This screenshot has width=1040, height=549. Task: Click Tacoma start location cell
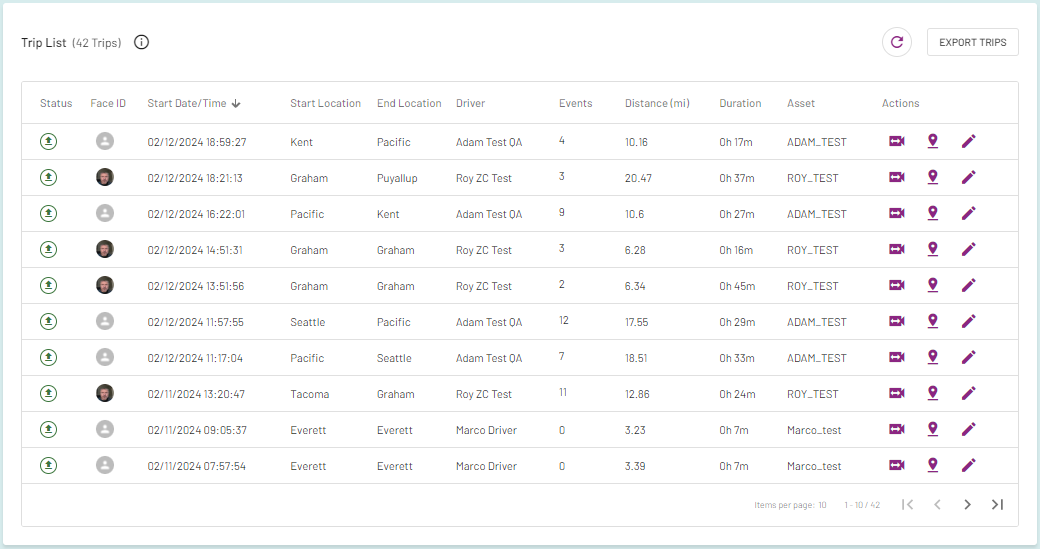pos(310,394)
